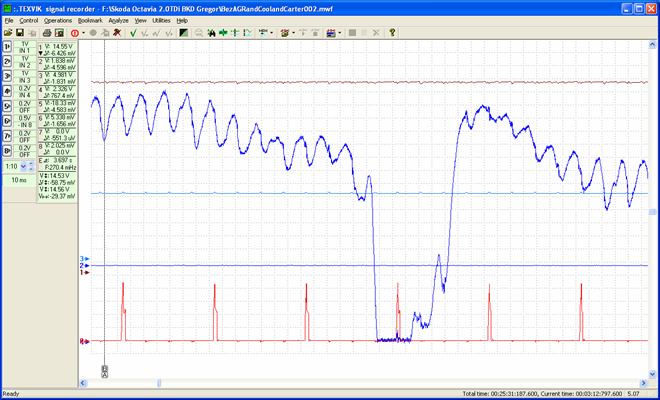Screen dimensions: 660x400
Task: Open the HEX mode dropdown arrow
Action: tap(271, 33)
